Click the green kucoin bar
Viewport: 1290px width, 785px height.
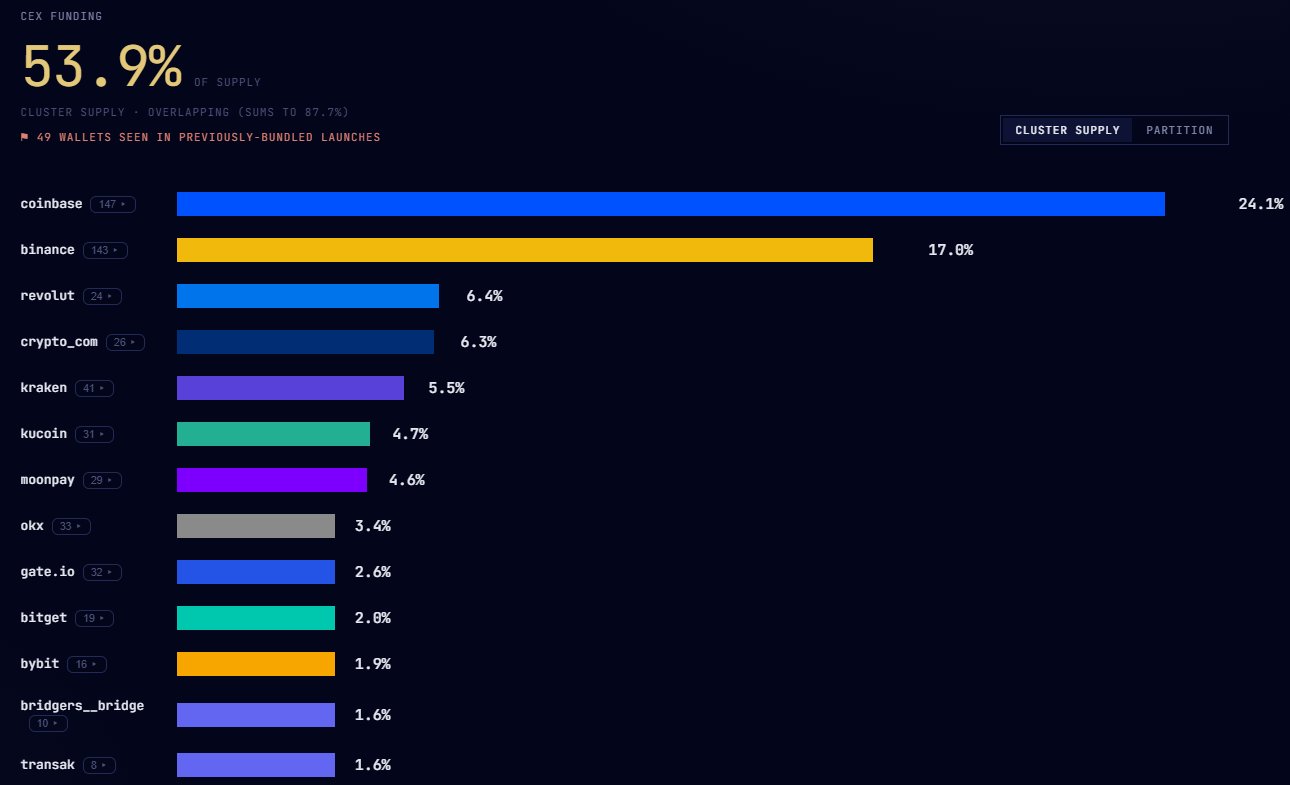273,434
